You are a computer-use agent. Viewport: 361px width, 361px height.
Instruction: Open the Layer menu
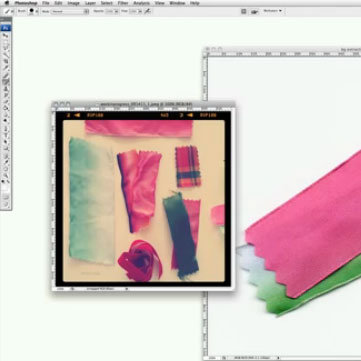(90, 3)
